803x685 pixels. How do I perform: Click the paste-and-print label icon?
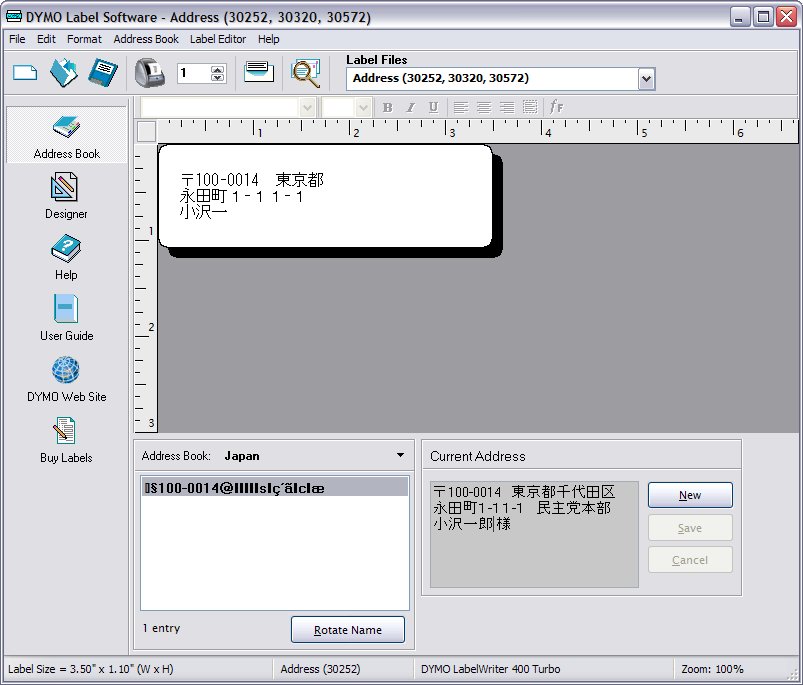(x=259, y=72)
